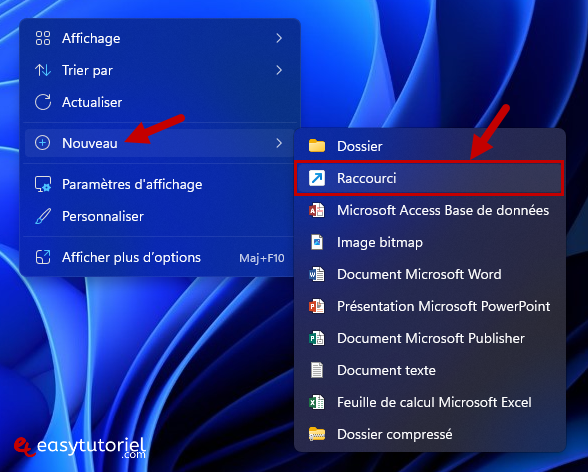Expand the Affichage submenu chevron
The height and width of the screenshot is (472, 588).
(x=279, y=38)
